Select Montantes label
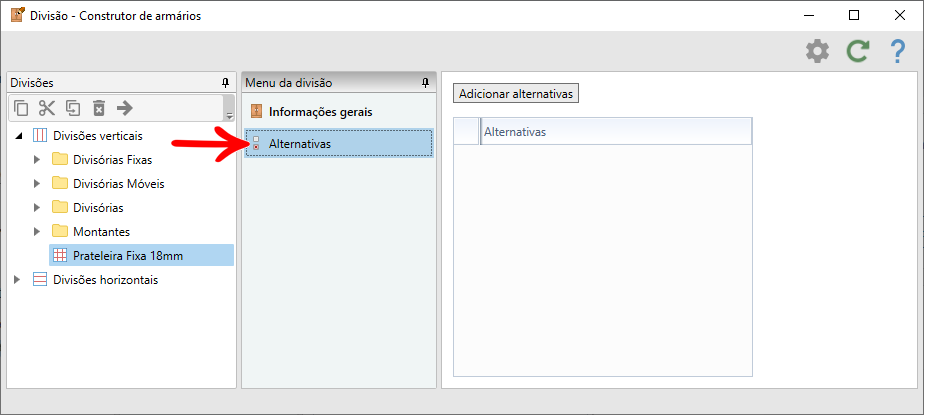Viewport: 933px width, 417px height. [x=101, y=231]
